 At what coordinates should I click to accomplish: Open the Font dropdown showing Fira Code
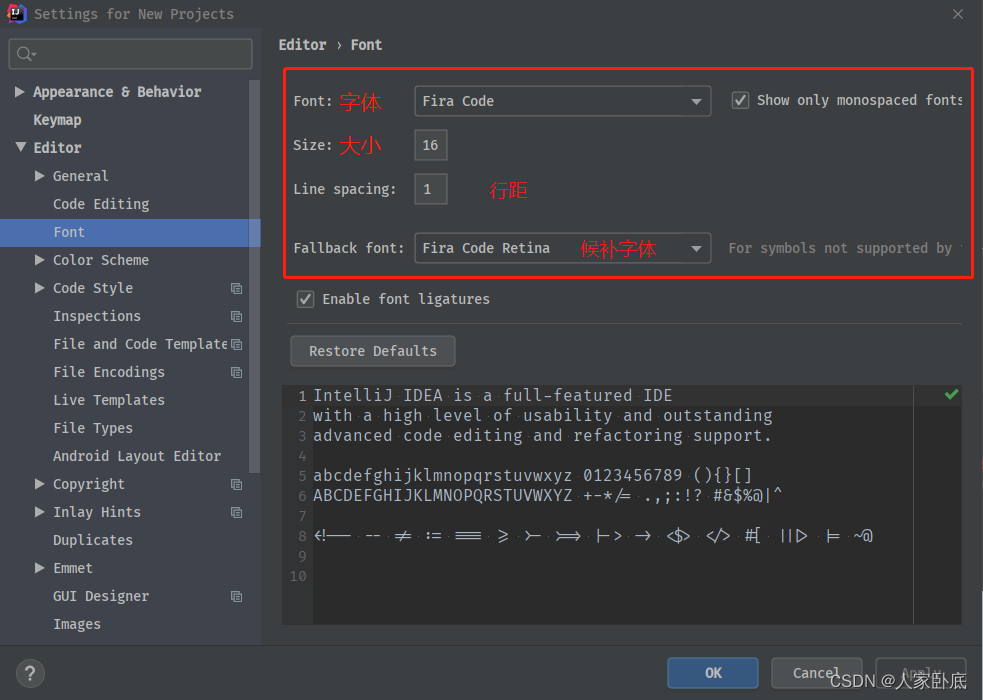click(x=562, y=101)
